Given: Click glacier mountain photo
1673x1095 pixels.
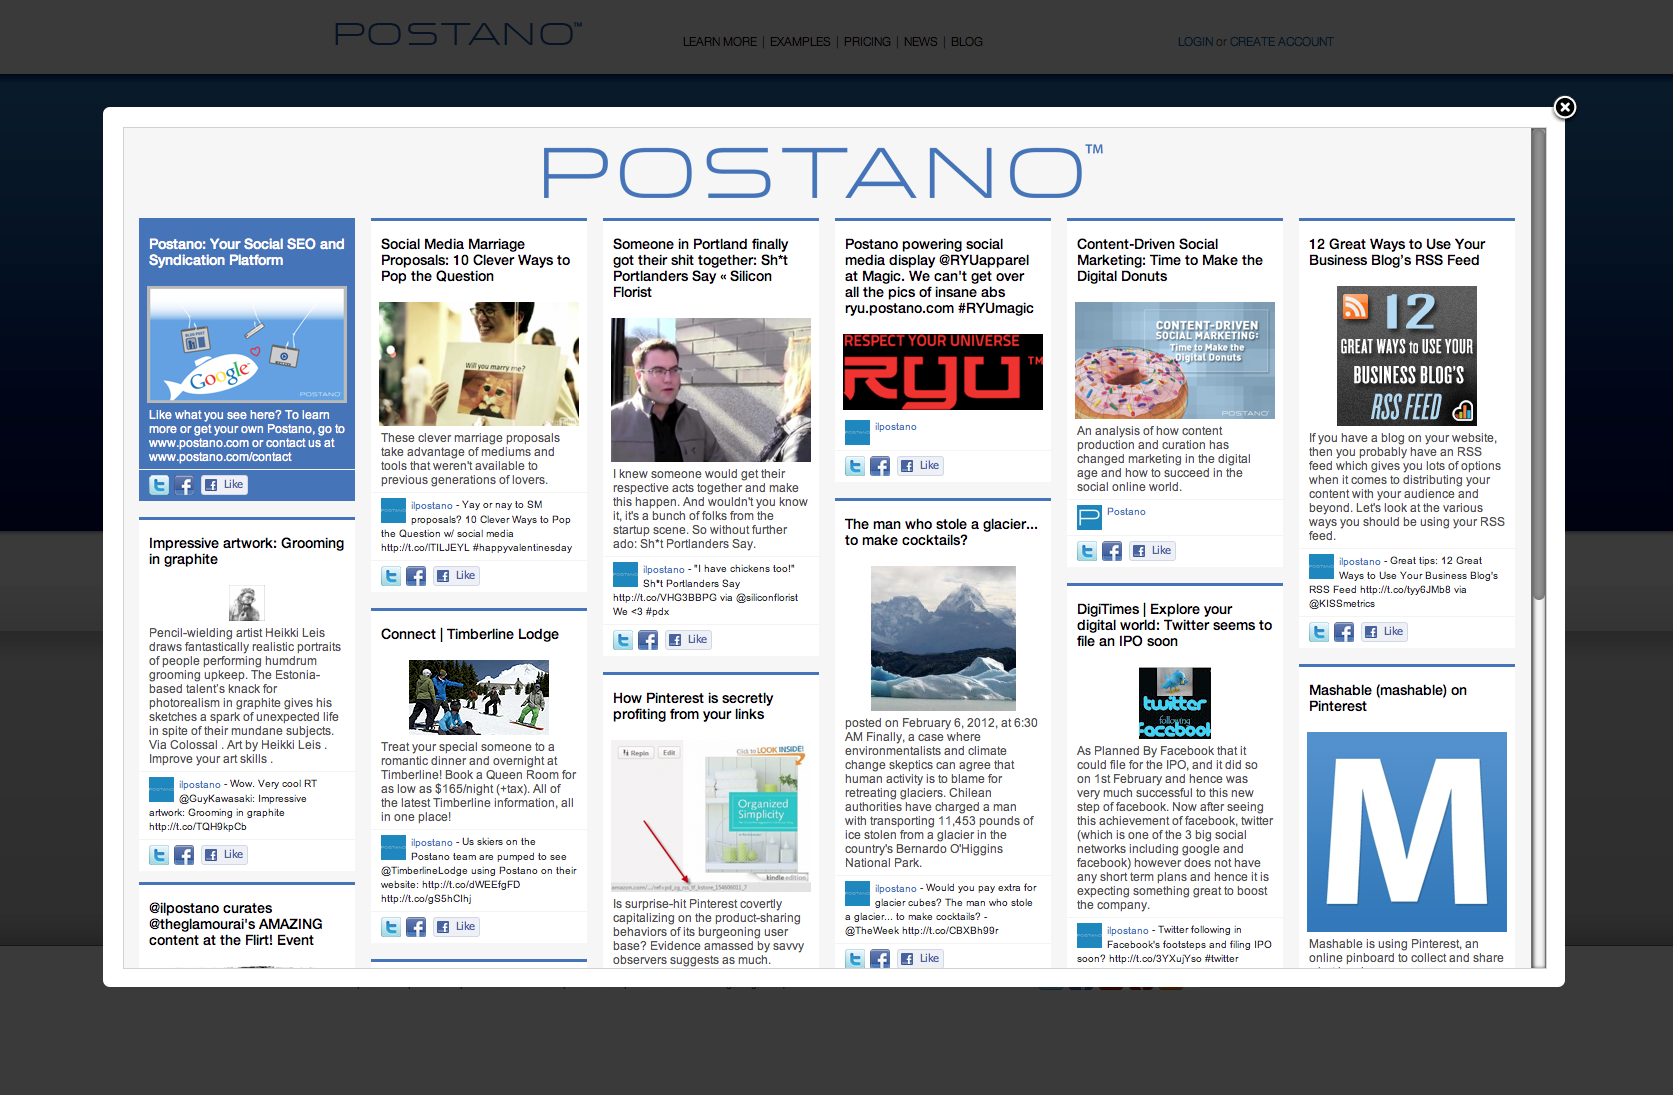Looking at the screenshot, I should click(943, 638).
